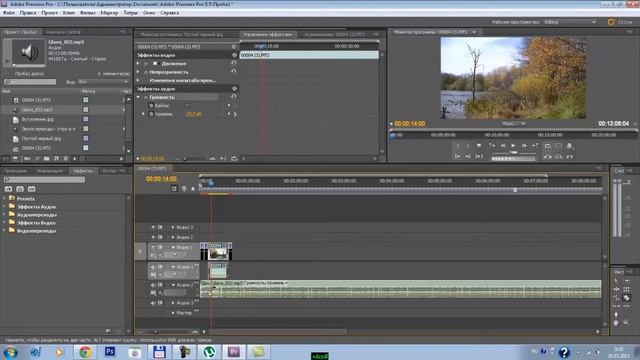Image resolution: width=640 pixels, height=360 pixels.
Task: Toggle Видео 2 track output eye
Action: pos(153,237)
